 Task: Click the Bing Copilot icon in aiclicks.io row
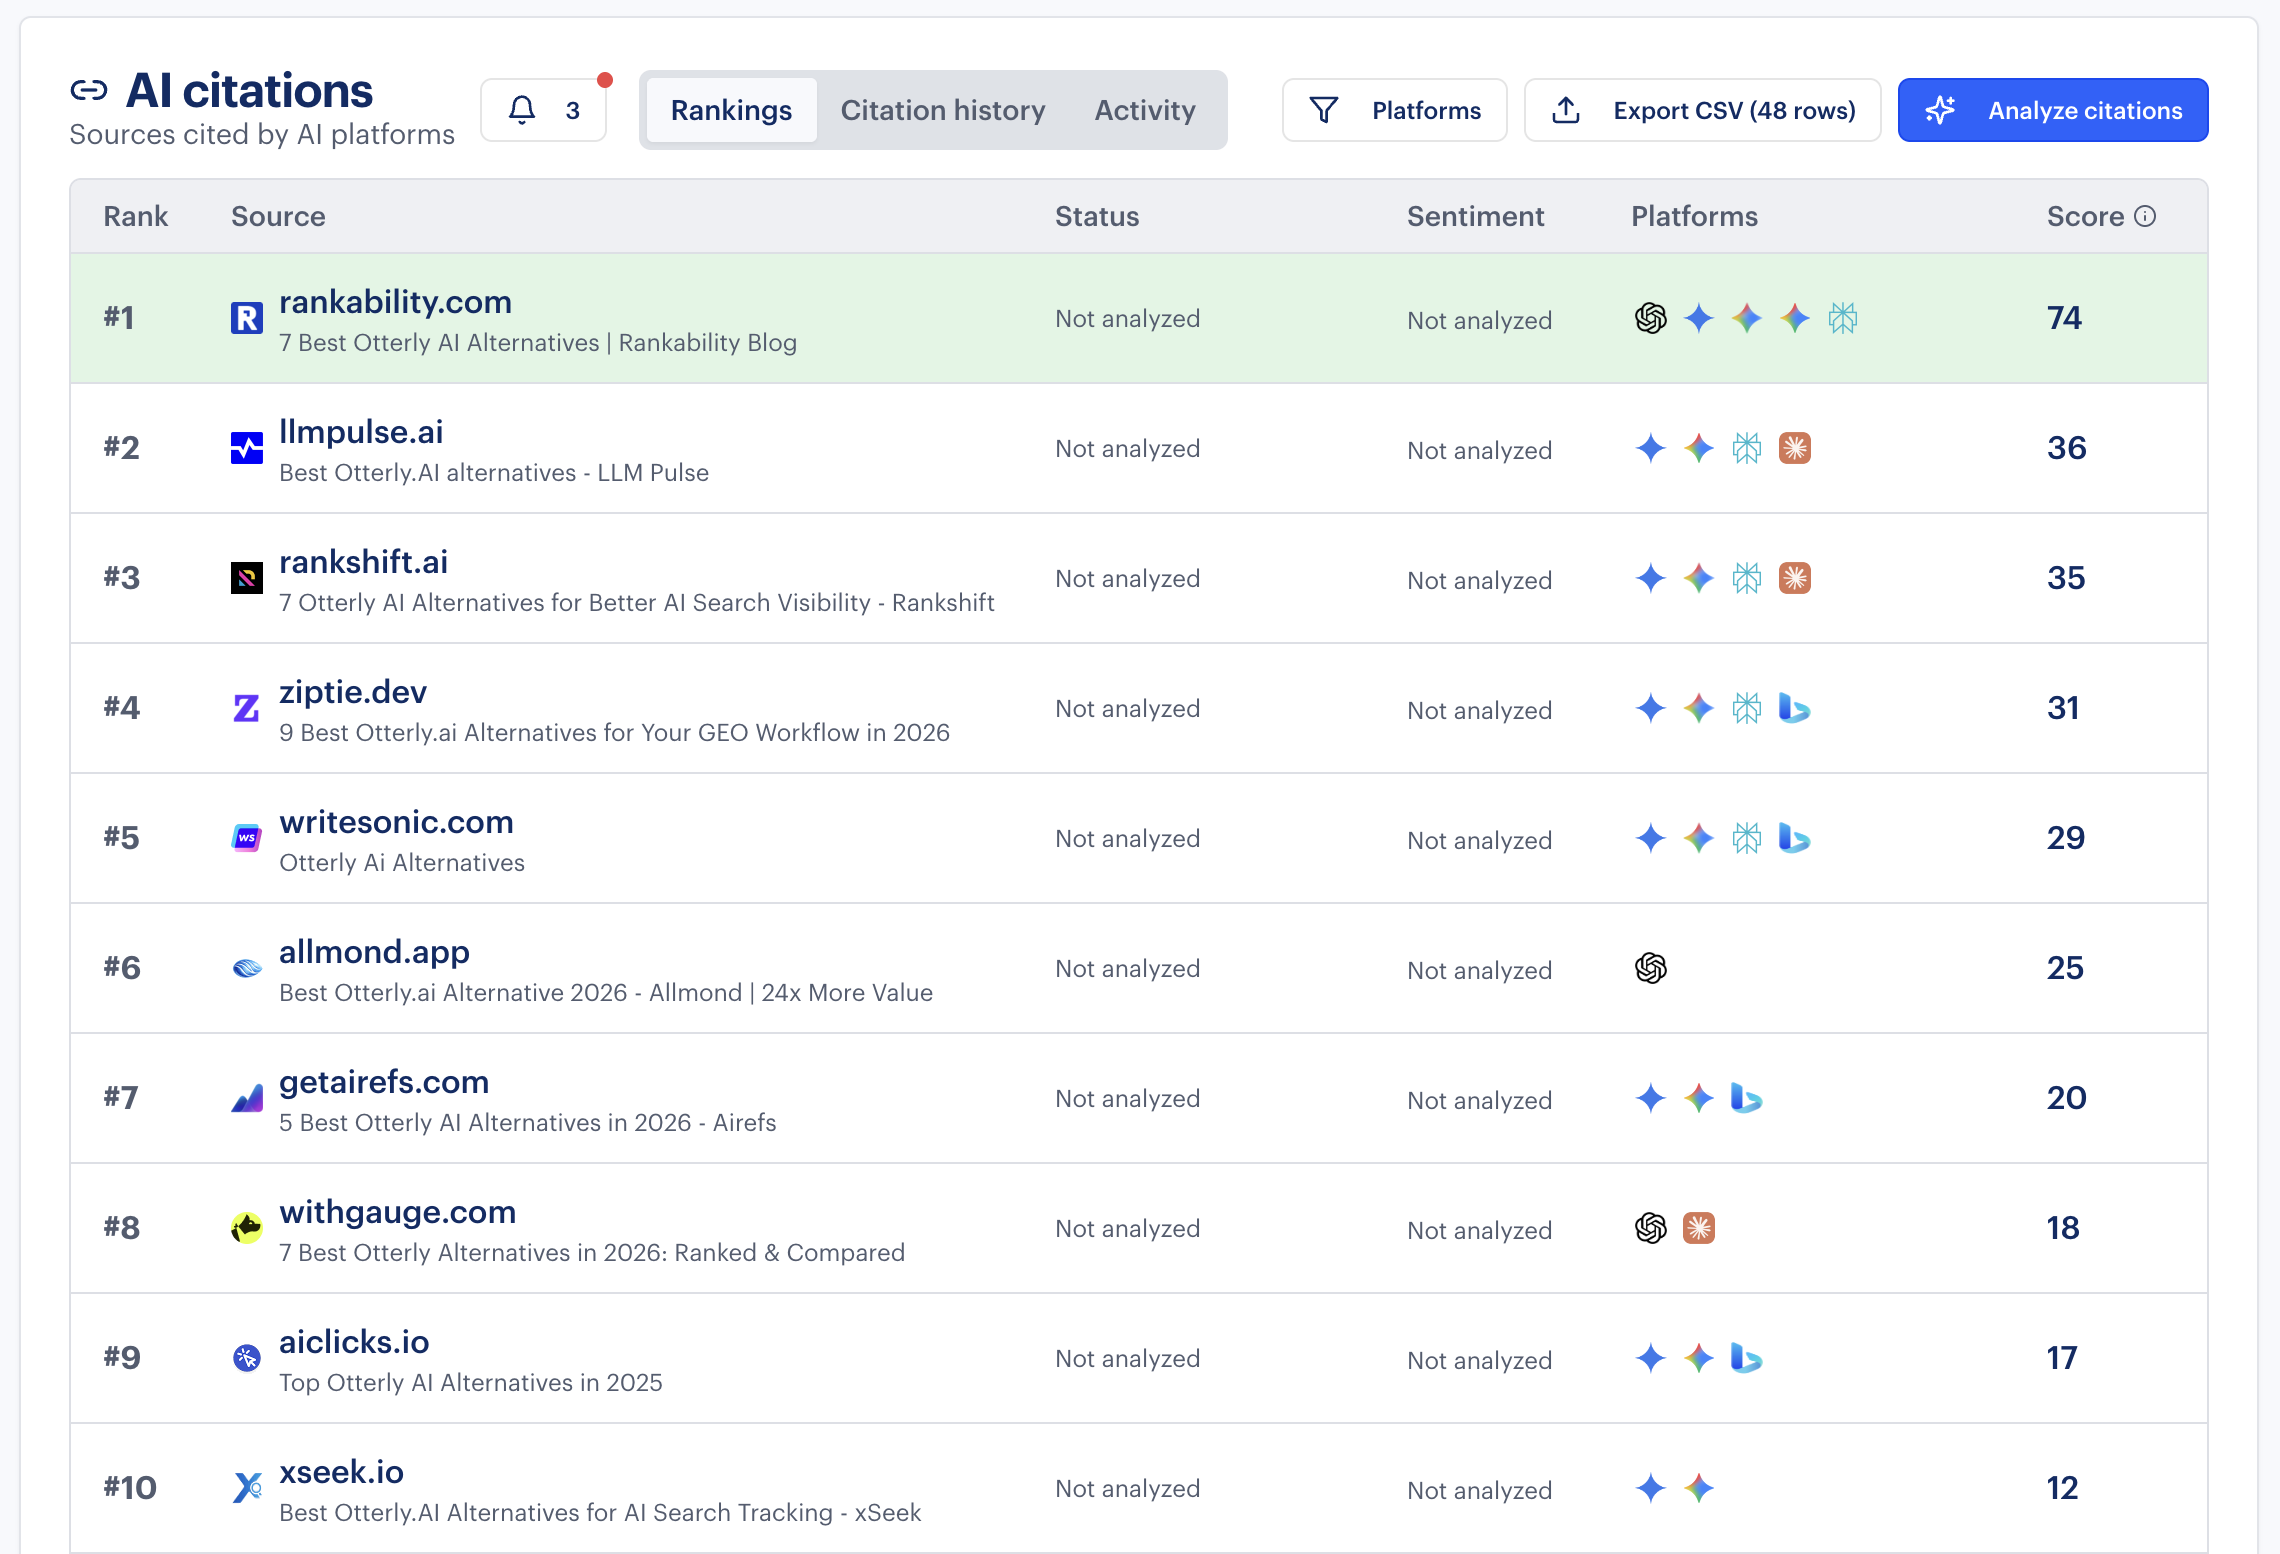1747,1358
